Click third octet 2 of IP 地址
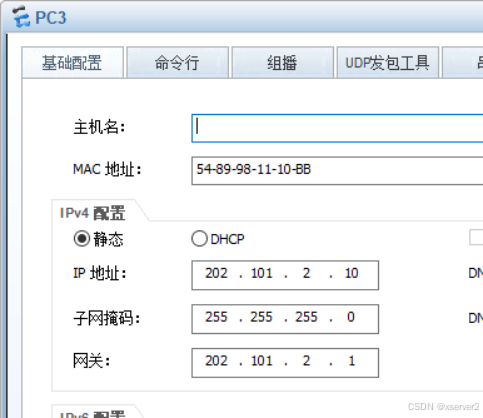483x418 pixels. point(306,274)
